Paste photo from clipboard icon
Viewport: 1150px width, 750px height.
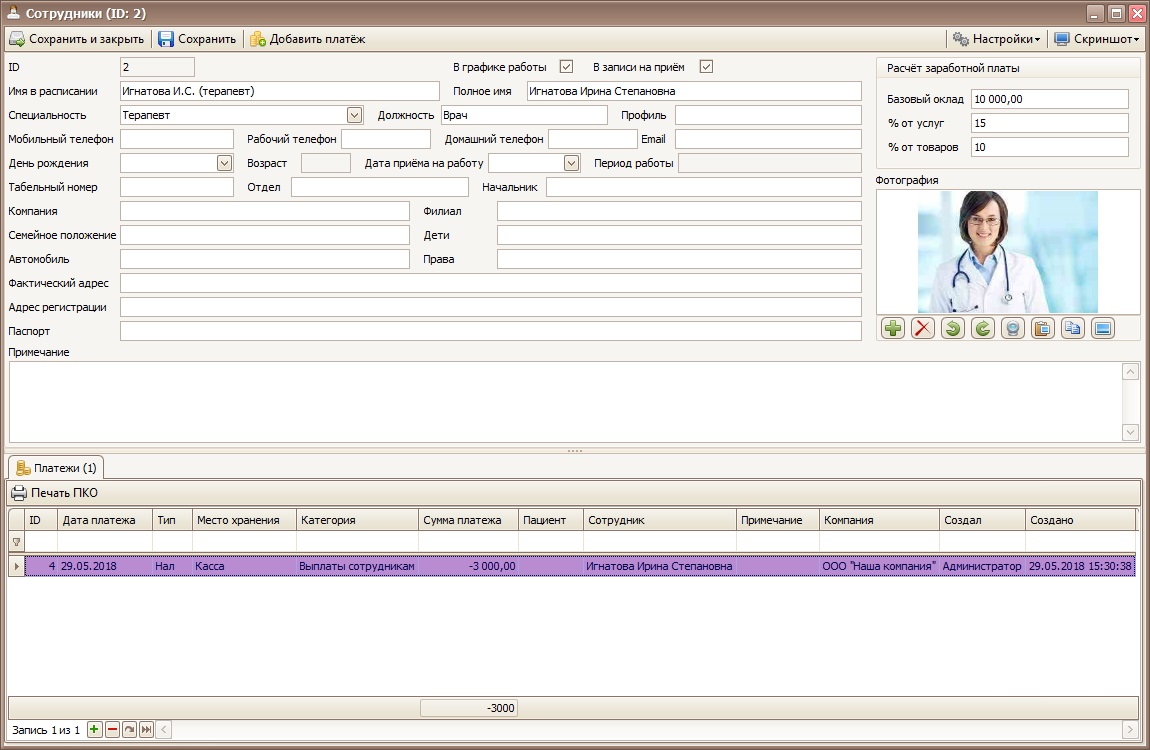pos(1043,328)
